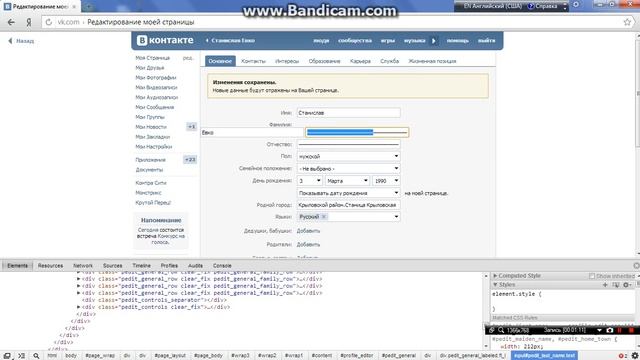
Task: Open Мои Друзья in the sidebar
Action: pos(150,68)
